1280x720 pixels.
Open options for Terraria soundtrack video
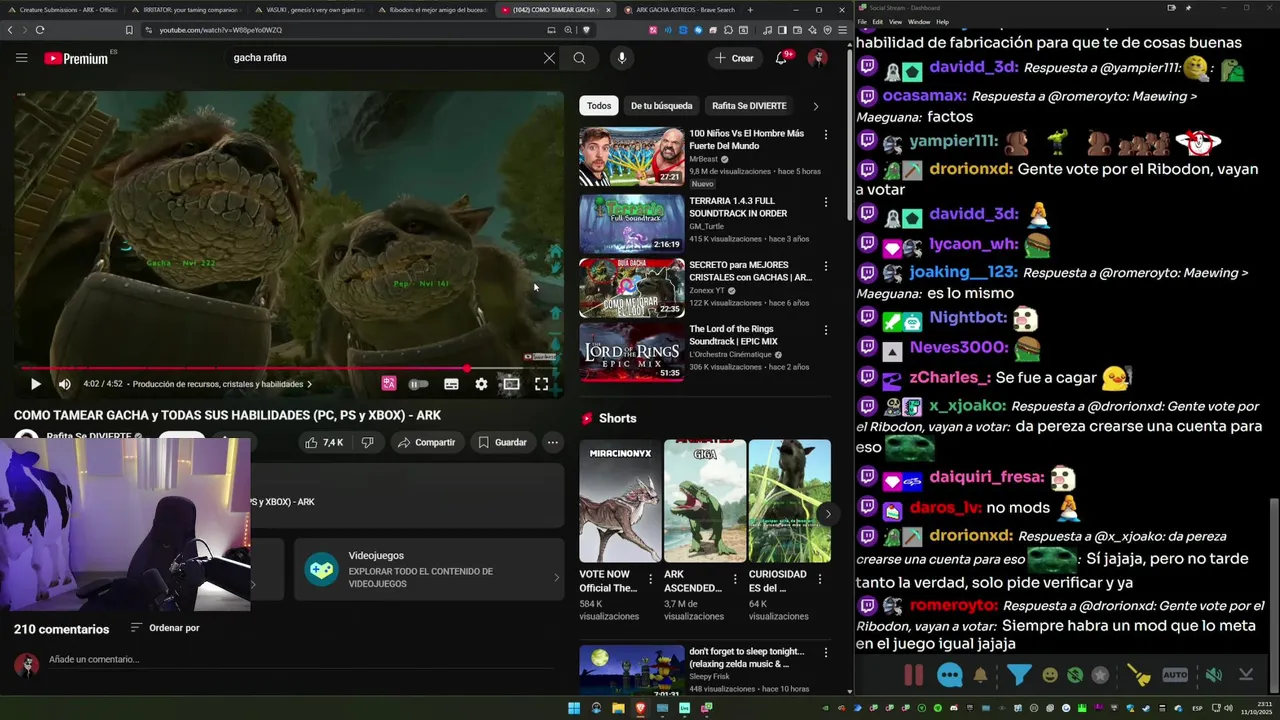point(825,202)
